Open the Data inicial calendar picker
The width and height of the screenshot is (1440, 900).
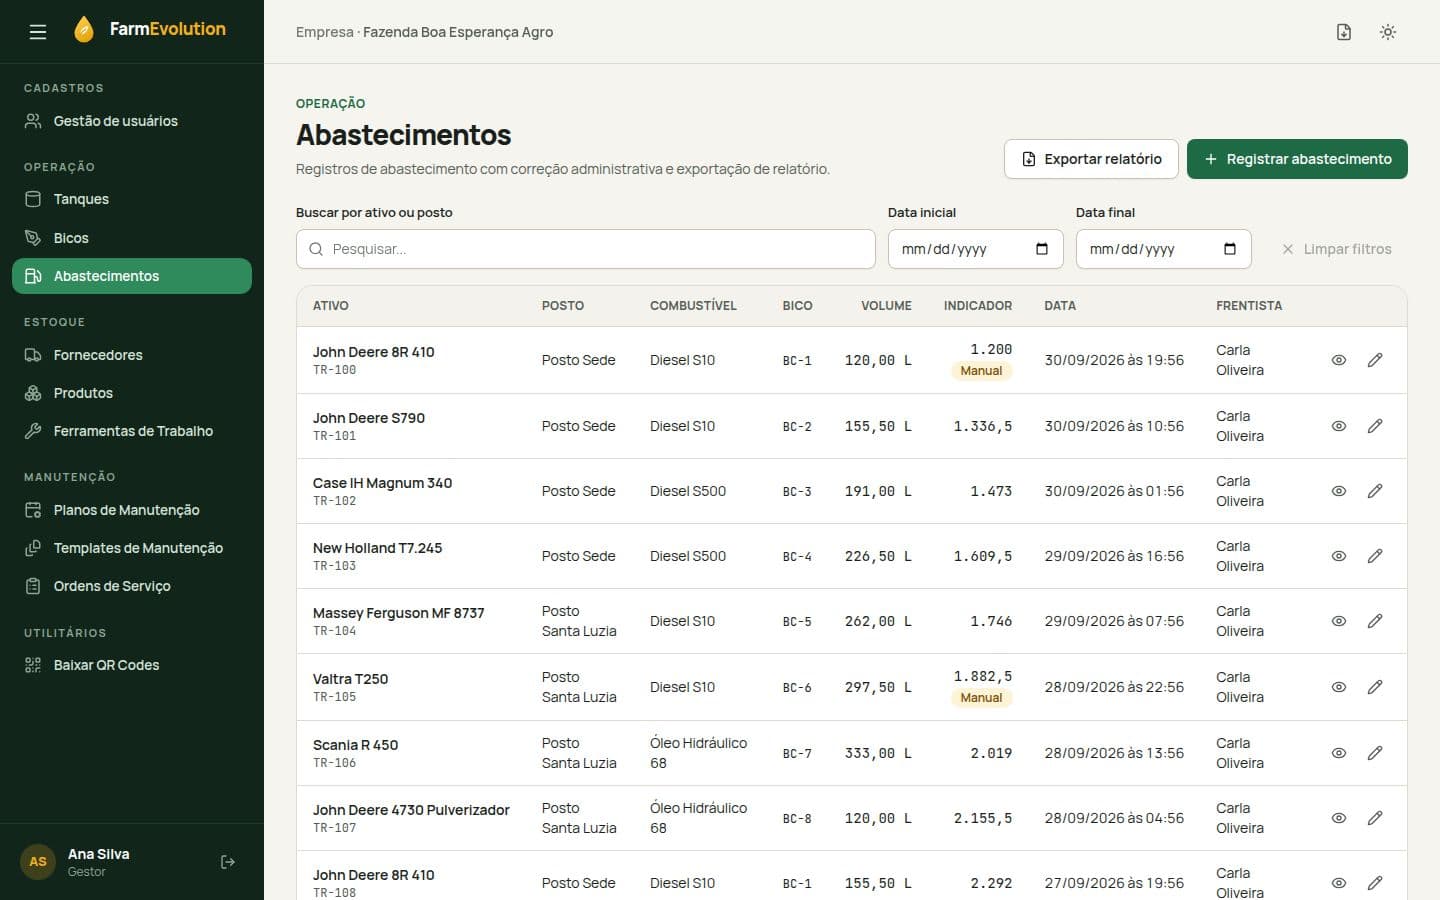1042,249
